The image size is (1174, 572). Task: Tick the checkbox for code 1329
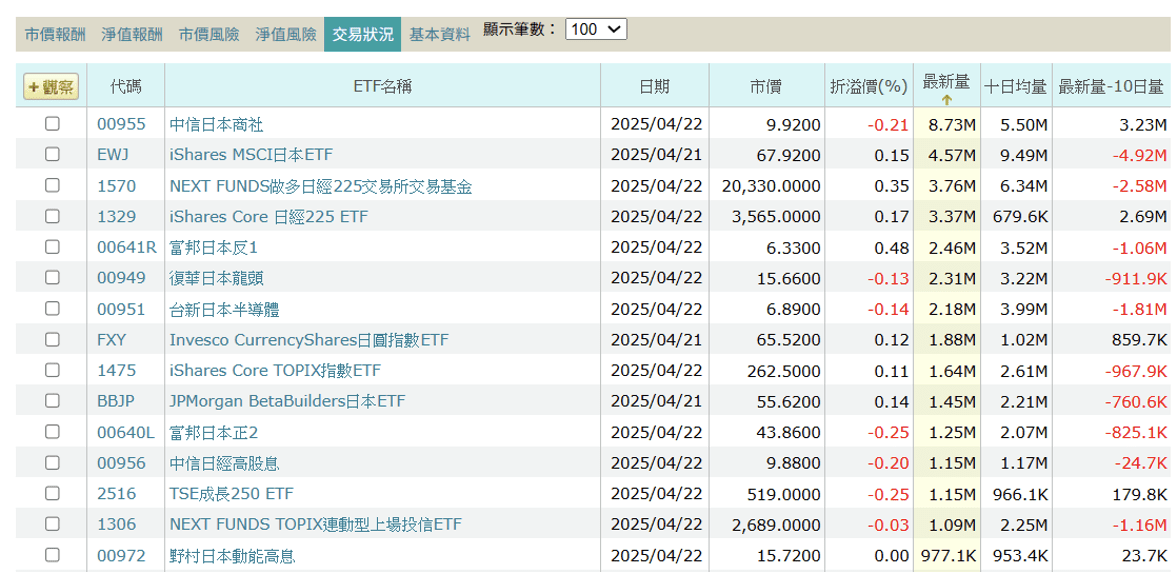(x=52, y=216)
